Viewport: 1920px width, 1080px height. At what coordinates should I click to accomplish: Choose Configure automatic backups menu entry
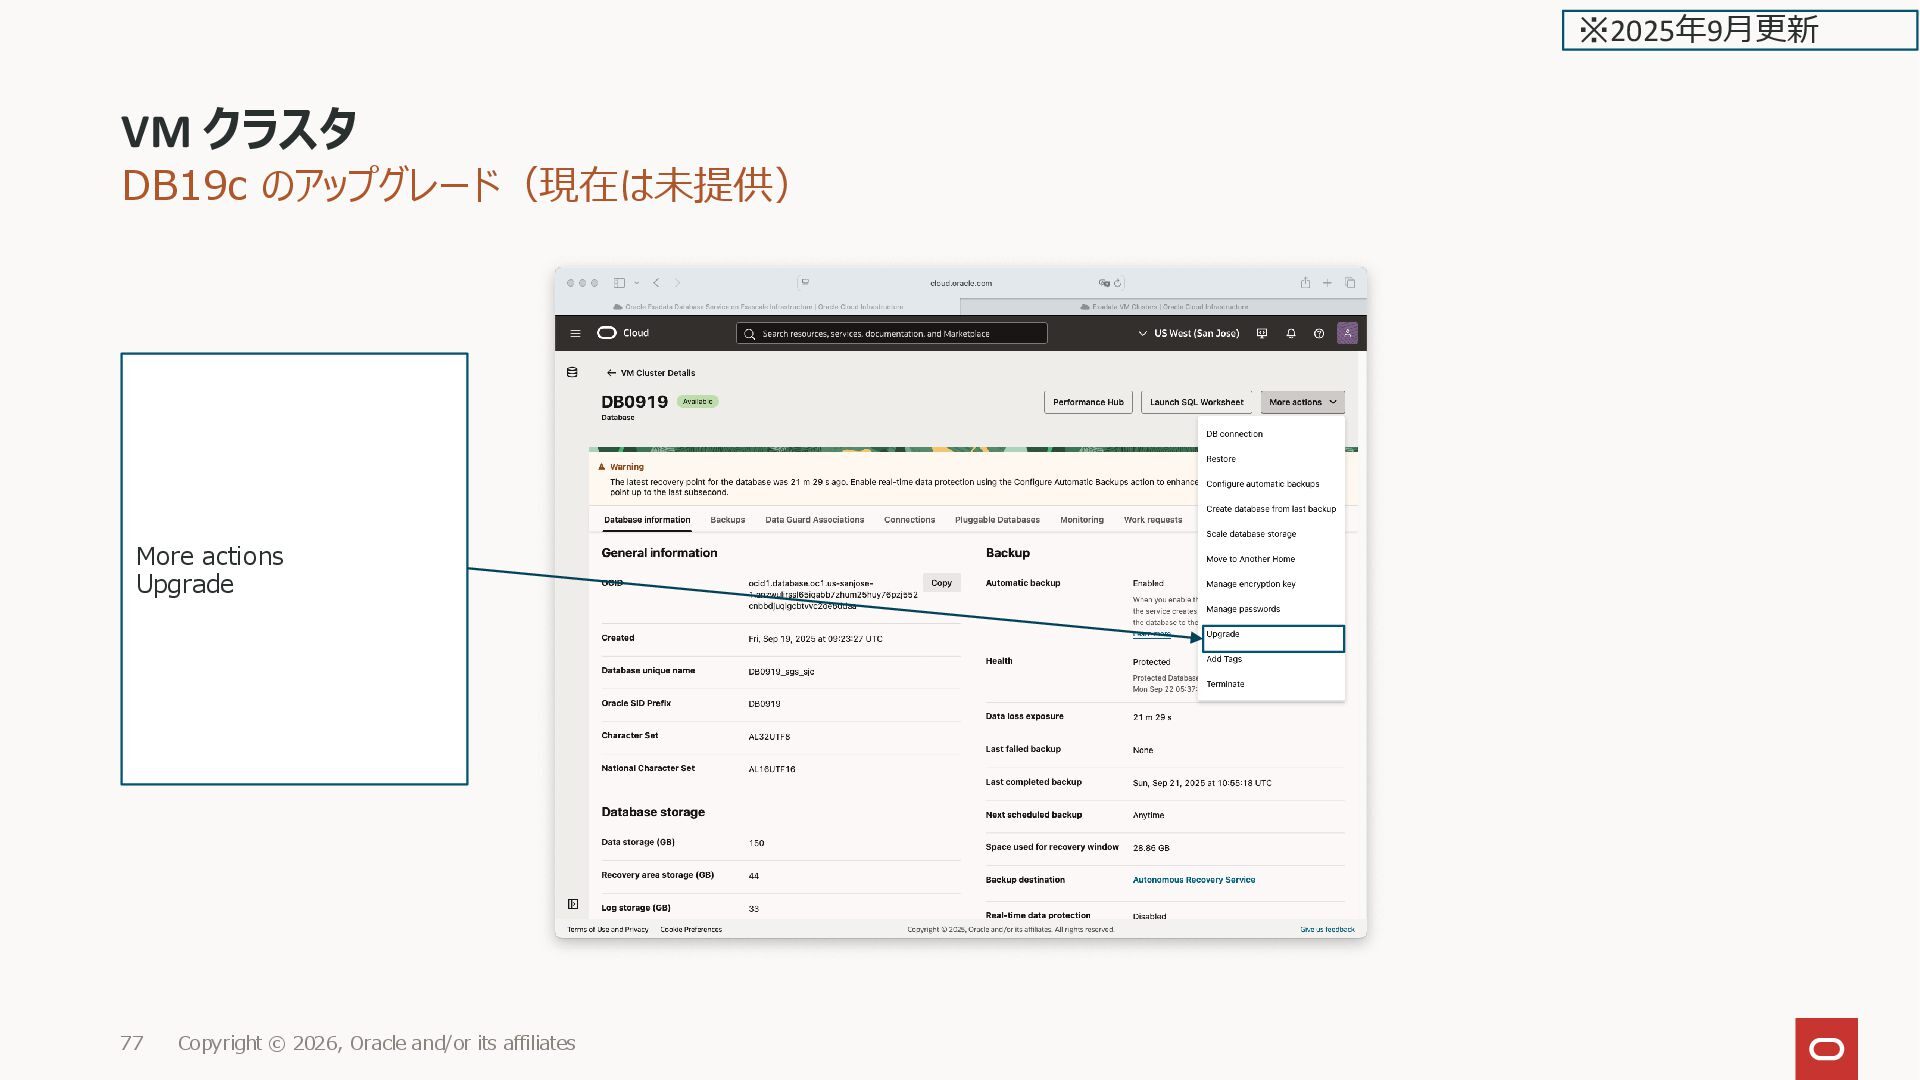(1262, 484)
